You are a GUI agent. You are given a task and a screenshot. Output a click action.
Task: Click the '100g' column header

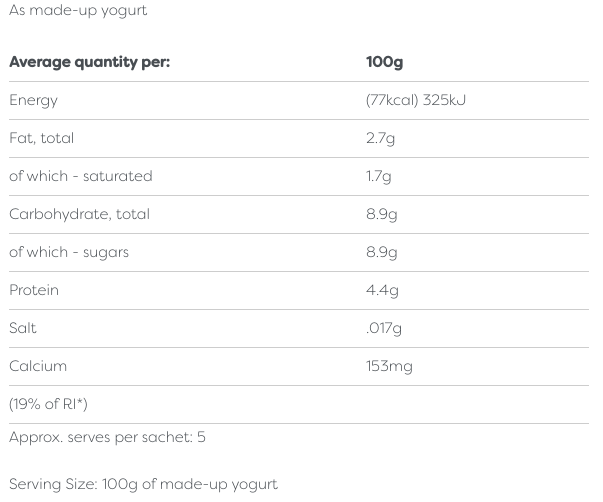pos(384,62)
